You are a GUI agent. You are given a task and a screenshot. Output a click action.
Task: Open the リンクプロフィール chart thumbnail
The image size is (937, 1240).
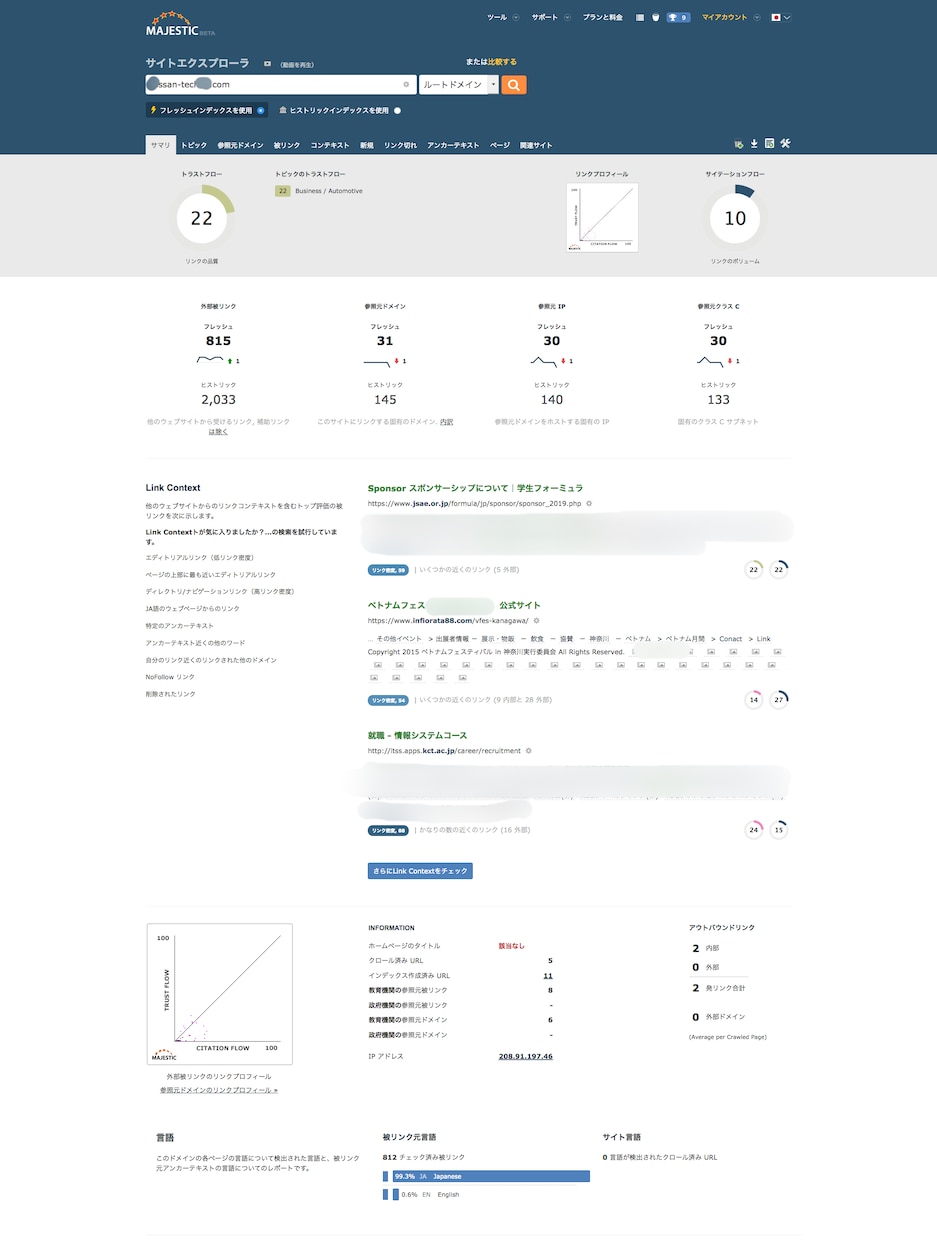tap(602, 216)
